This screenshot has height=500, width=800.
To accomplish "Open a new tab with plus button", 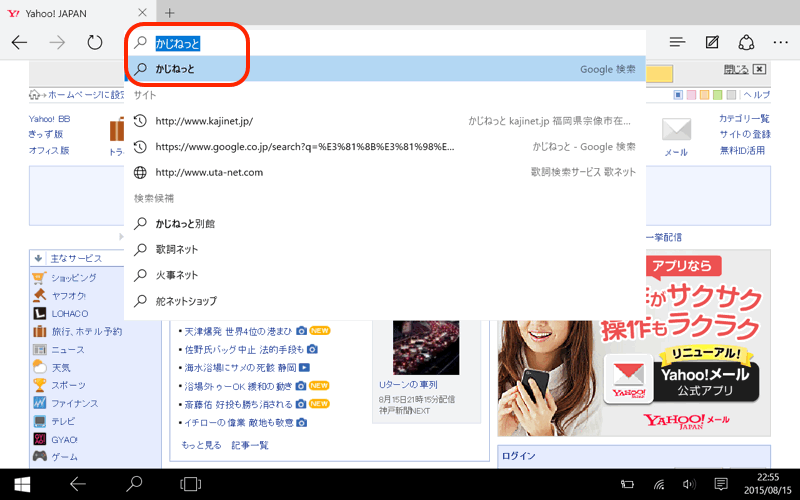I will pos(169,12).
